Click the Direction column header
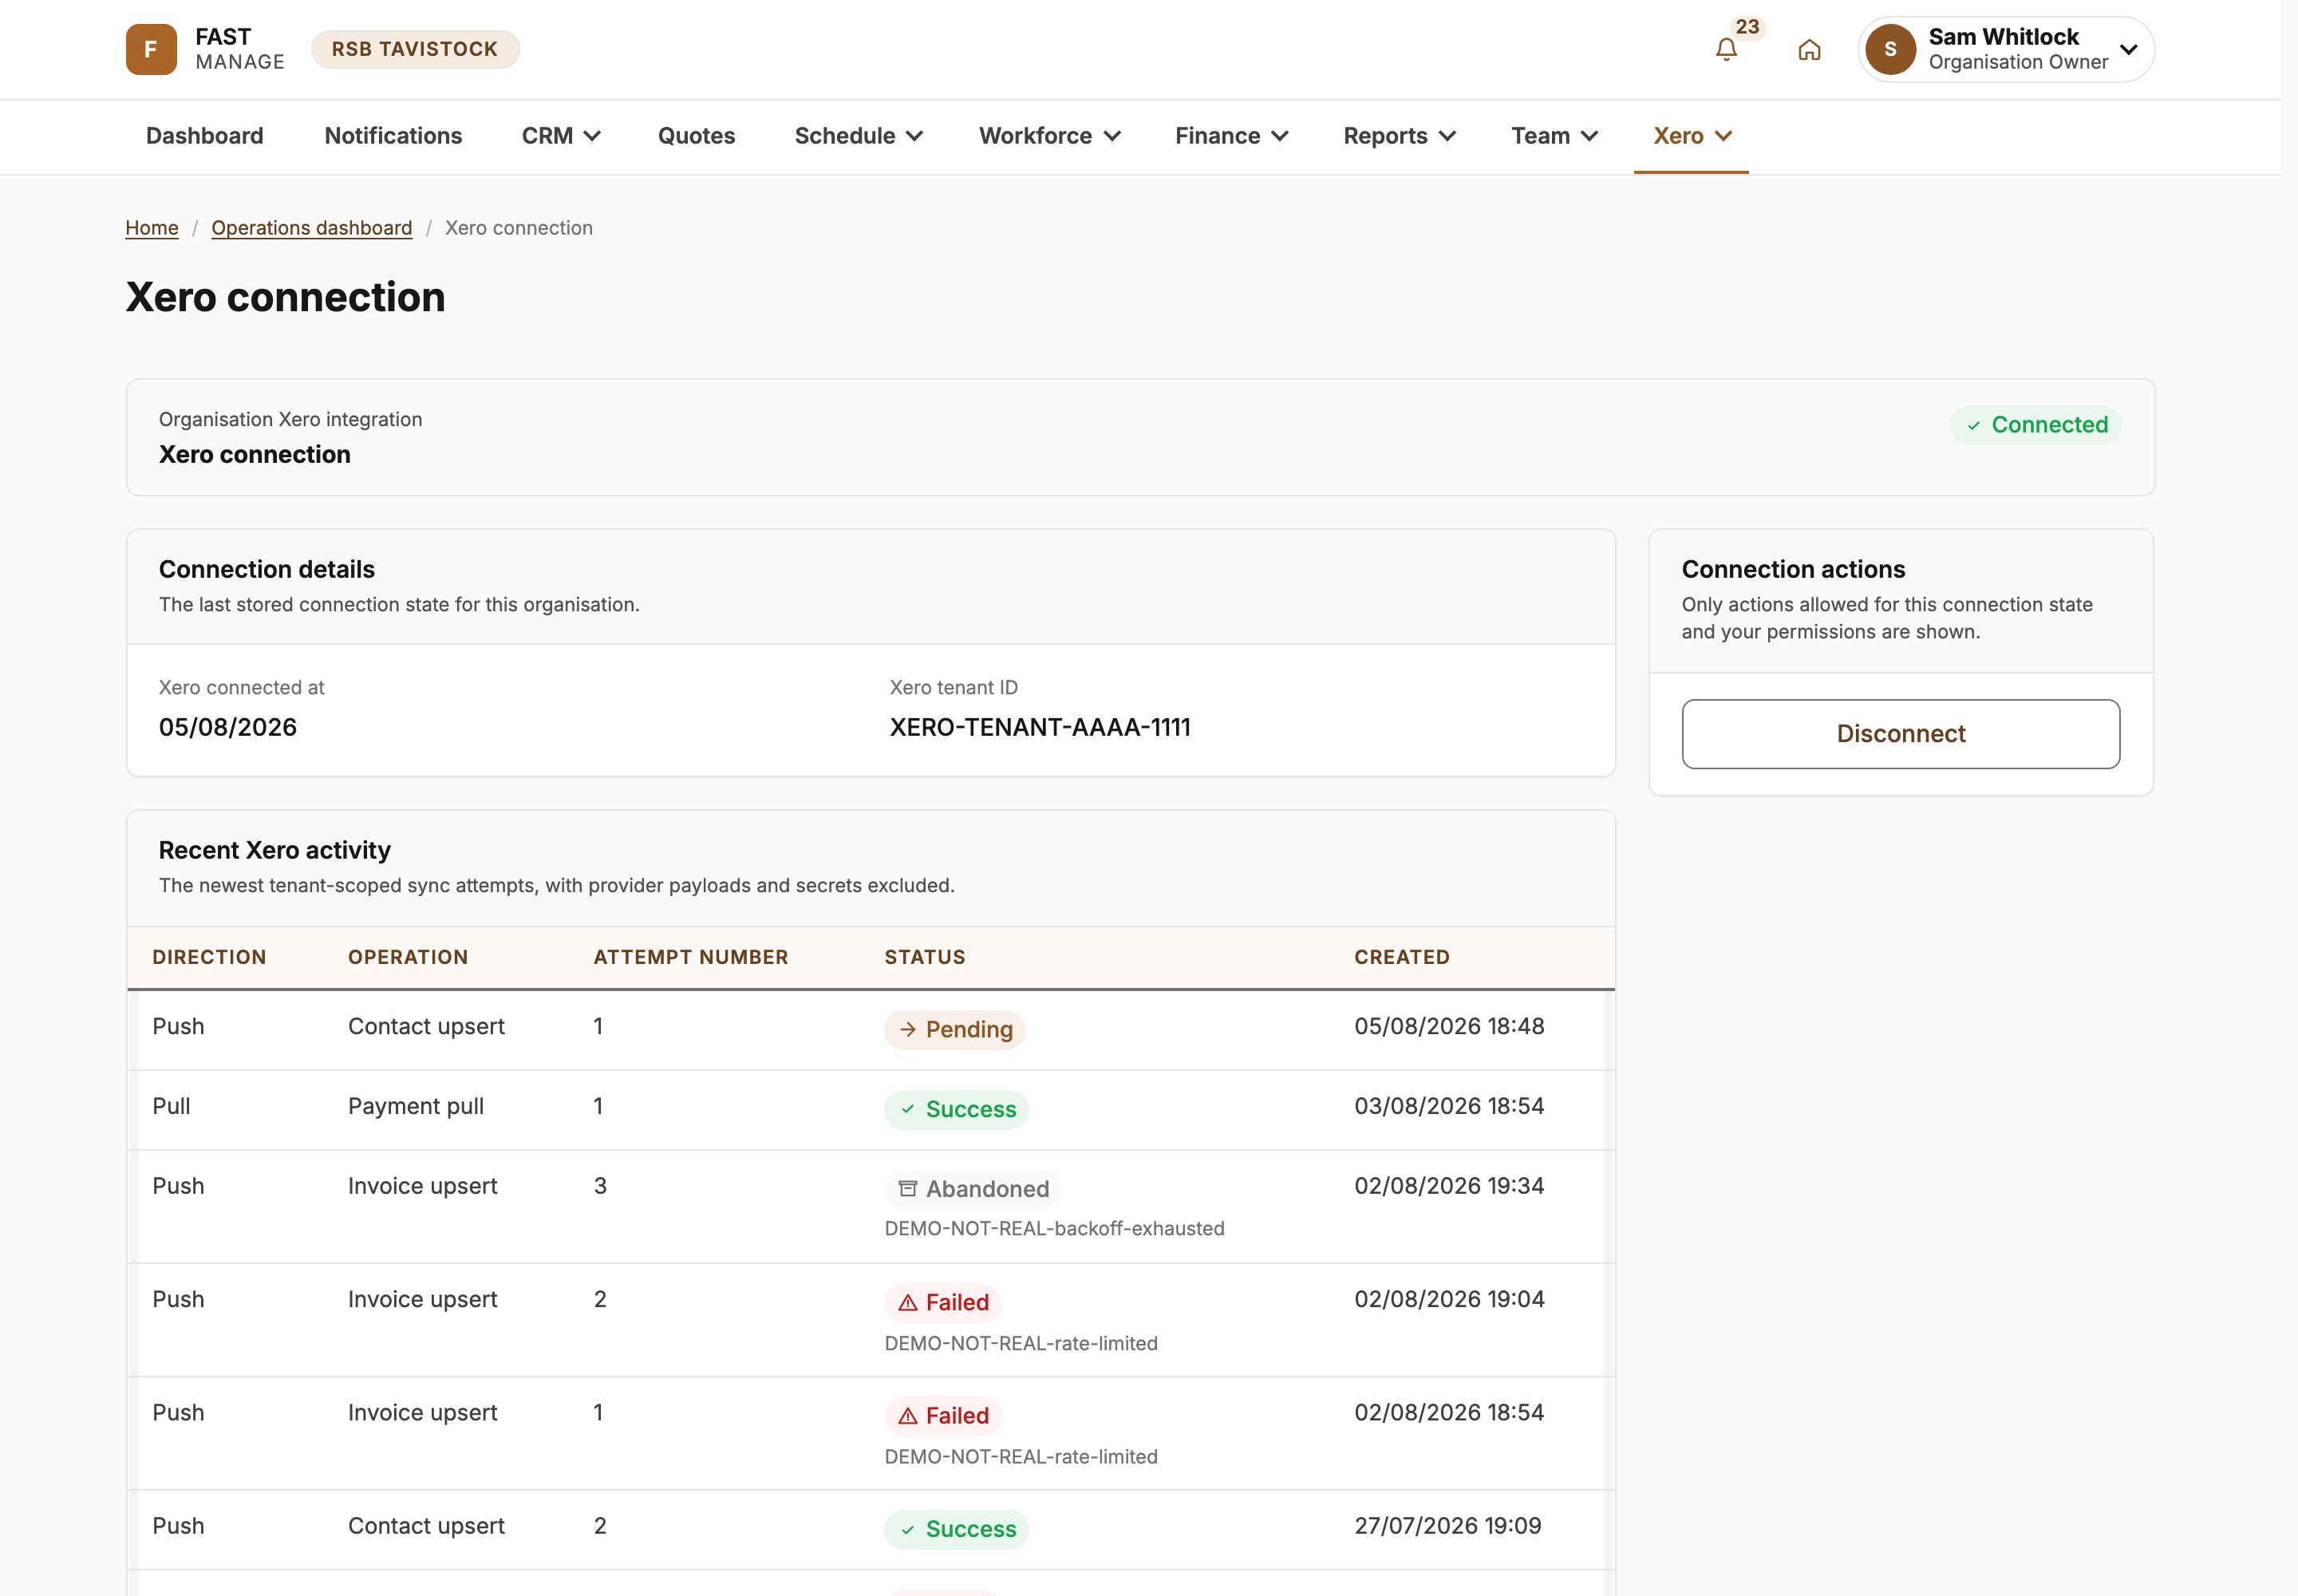Screen dimensions: 2298x1596 point(209,957)
